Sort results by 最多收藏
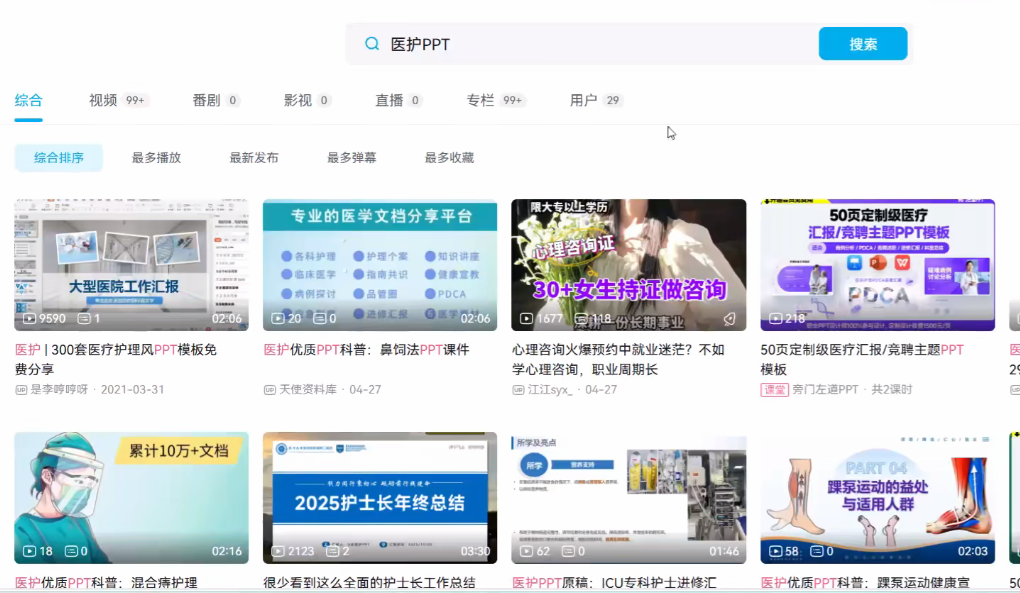 (449, 157)
